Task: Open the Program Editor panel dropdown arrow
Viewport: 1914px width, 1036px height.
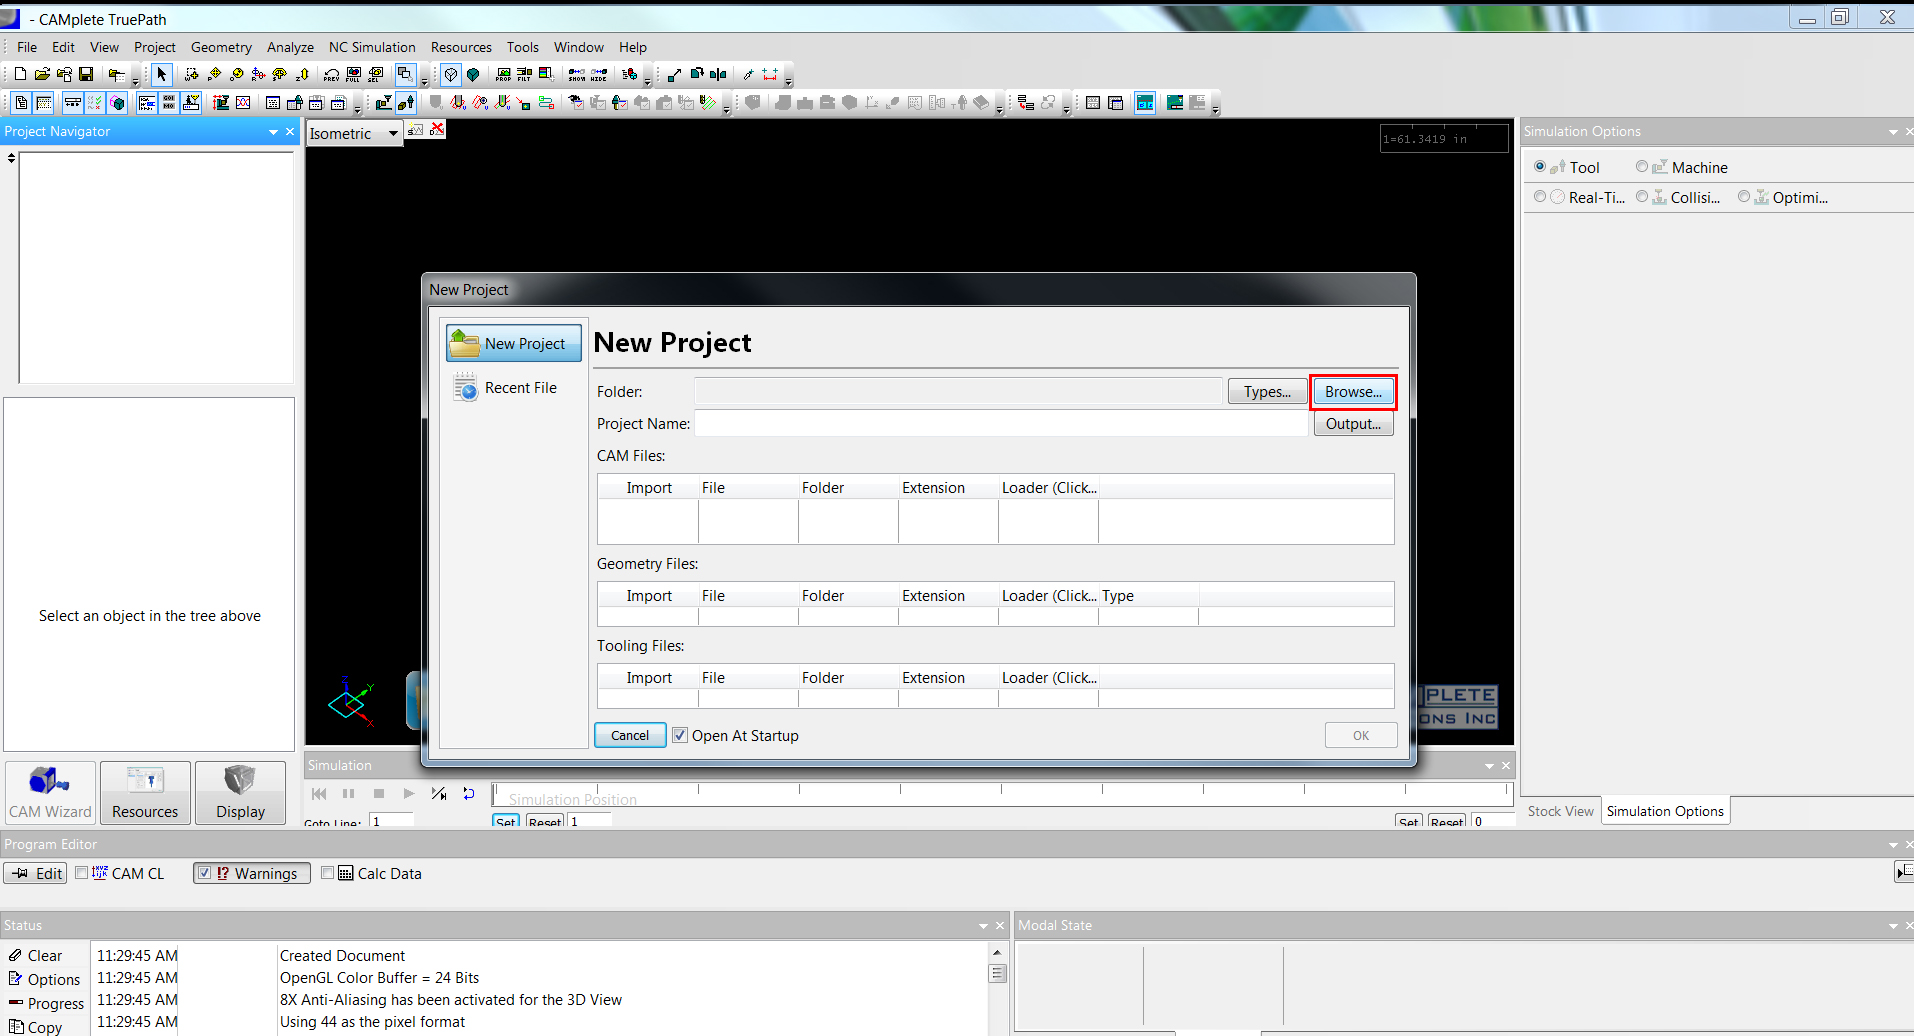Action: [1893, 845]
